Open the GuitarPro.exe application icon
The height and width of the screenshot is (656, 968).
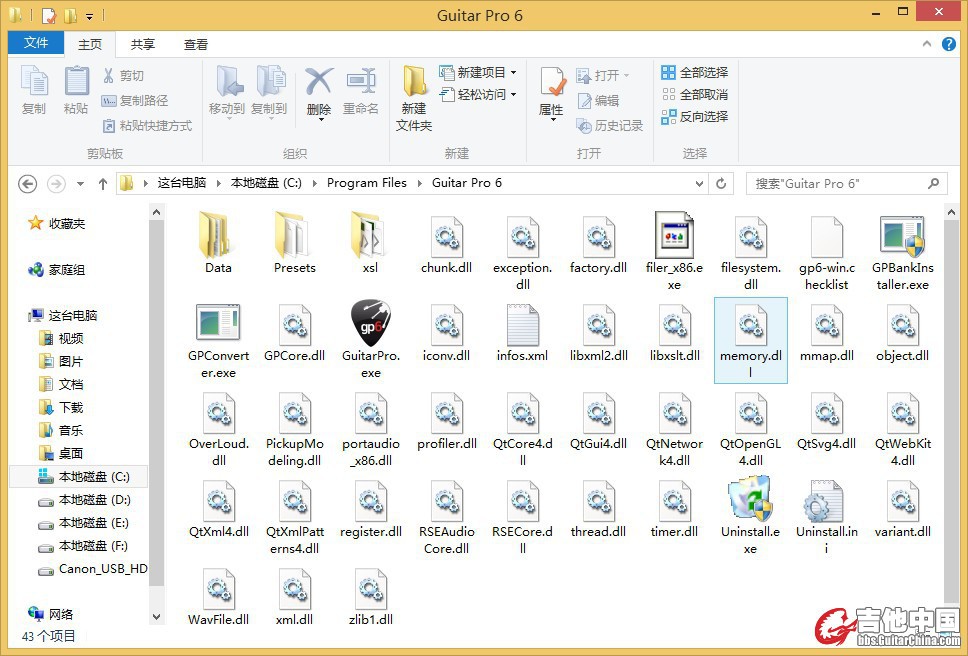370,325
